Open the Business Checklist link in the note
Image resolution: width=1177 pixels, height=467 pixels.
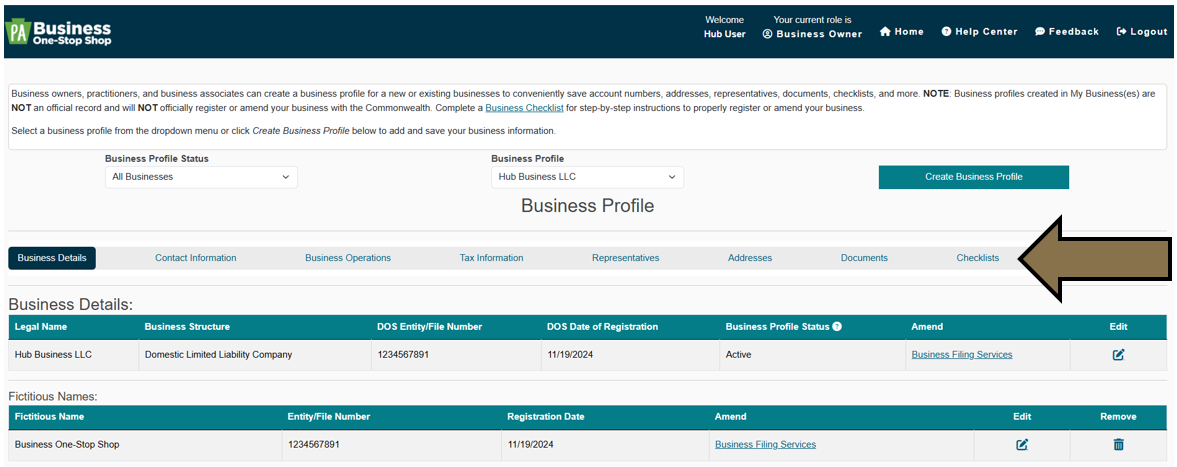[x=523, y=108]
